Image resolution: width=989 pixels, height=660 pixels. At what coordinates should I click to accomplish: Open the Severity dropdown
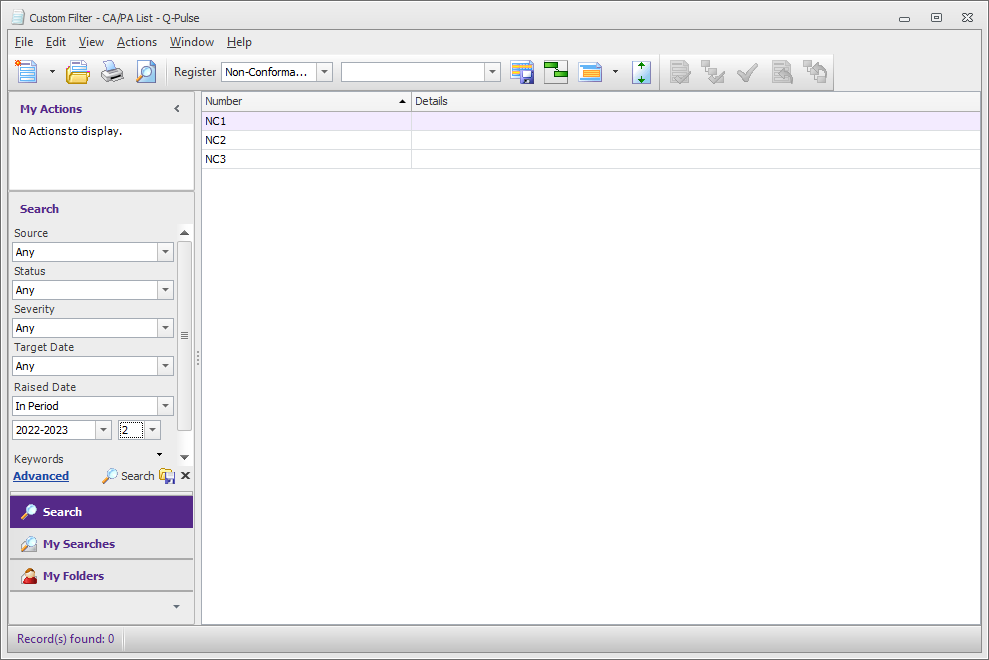pos(165,328)
